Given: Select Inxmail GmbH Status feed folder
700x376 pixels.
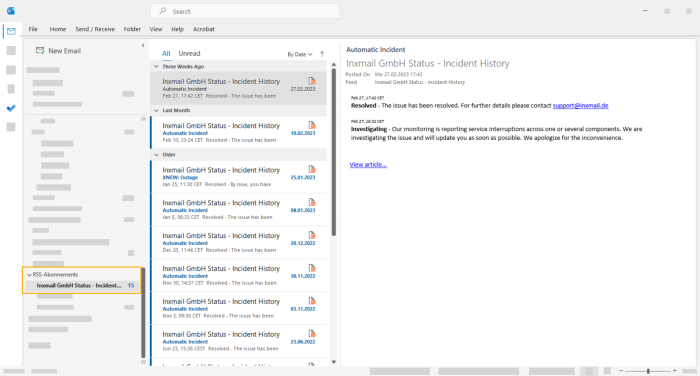Looking at the screenshot, I should [83, 285].
